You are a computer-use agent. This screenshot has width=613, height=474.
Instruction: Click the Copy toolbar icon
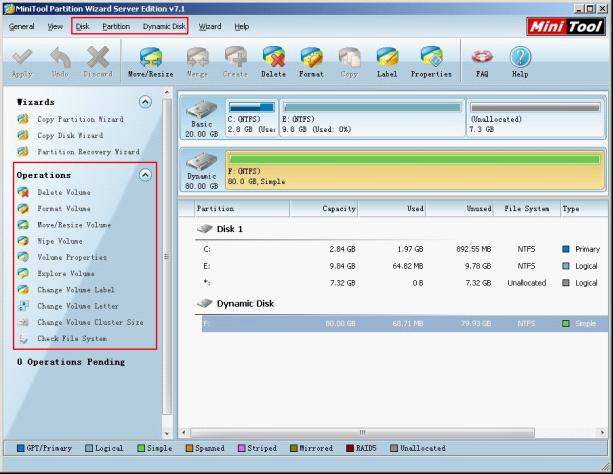349,63
